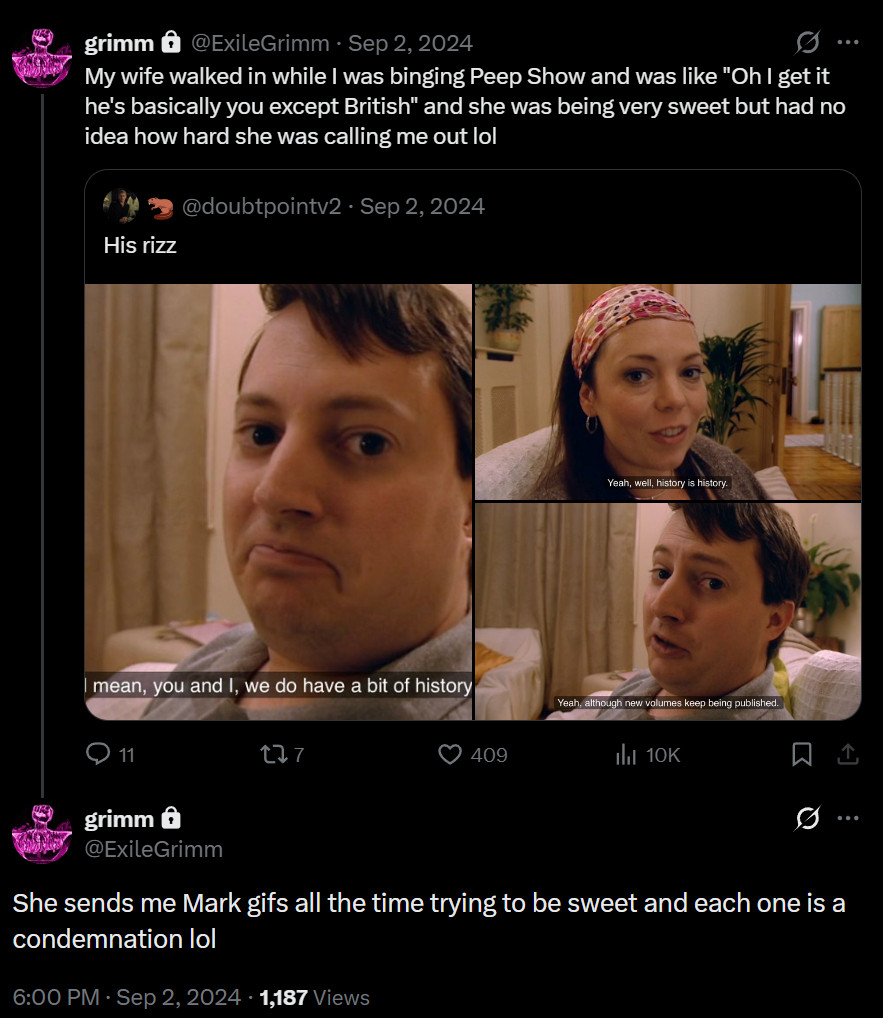The width and height of the screenshot is (883, 1018).
Task: Open the @ExileGrimm handle on first tweet
Action: click(x=260, y=43)
